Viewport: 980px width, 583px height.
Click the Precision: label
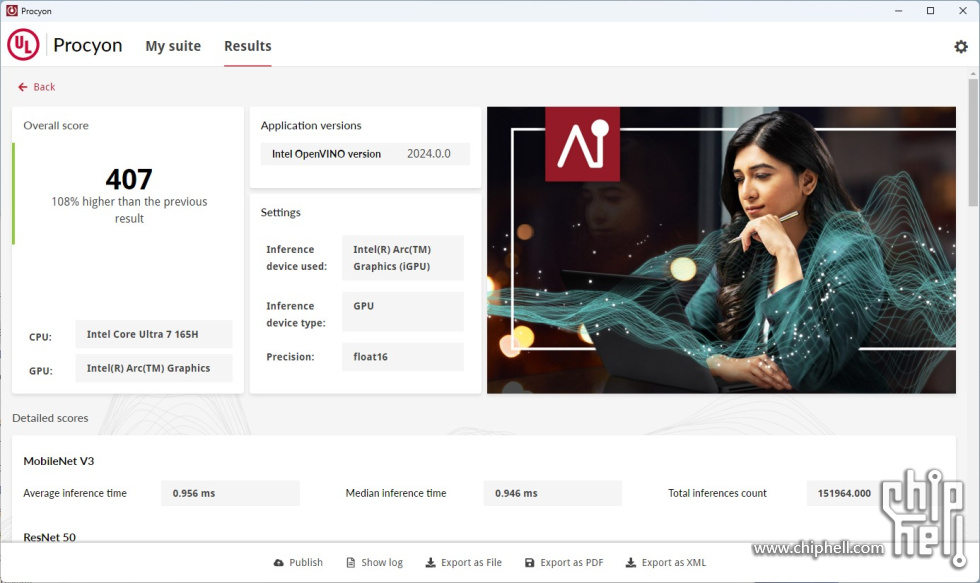tap(291, 357)
